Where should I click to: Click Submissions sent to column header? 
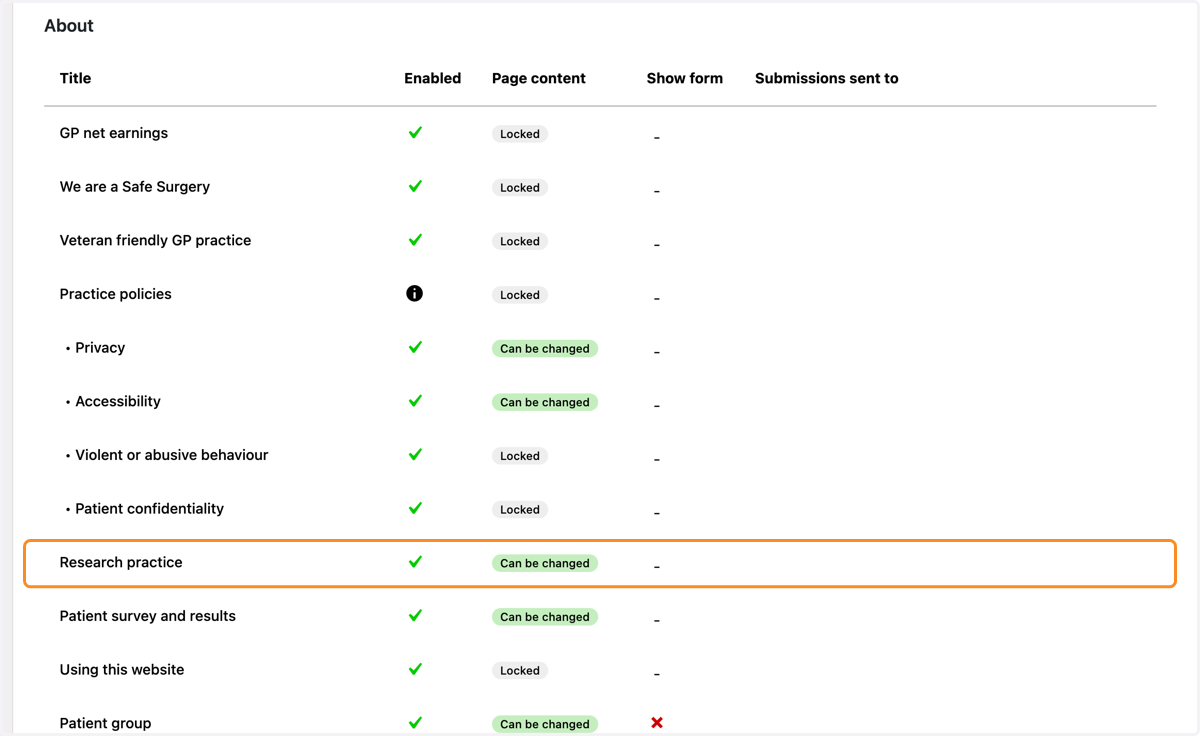click(x=827, y=78)
